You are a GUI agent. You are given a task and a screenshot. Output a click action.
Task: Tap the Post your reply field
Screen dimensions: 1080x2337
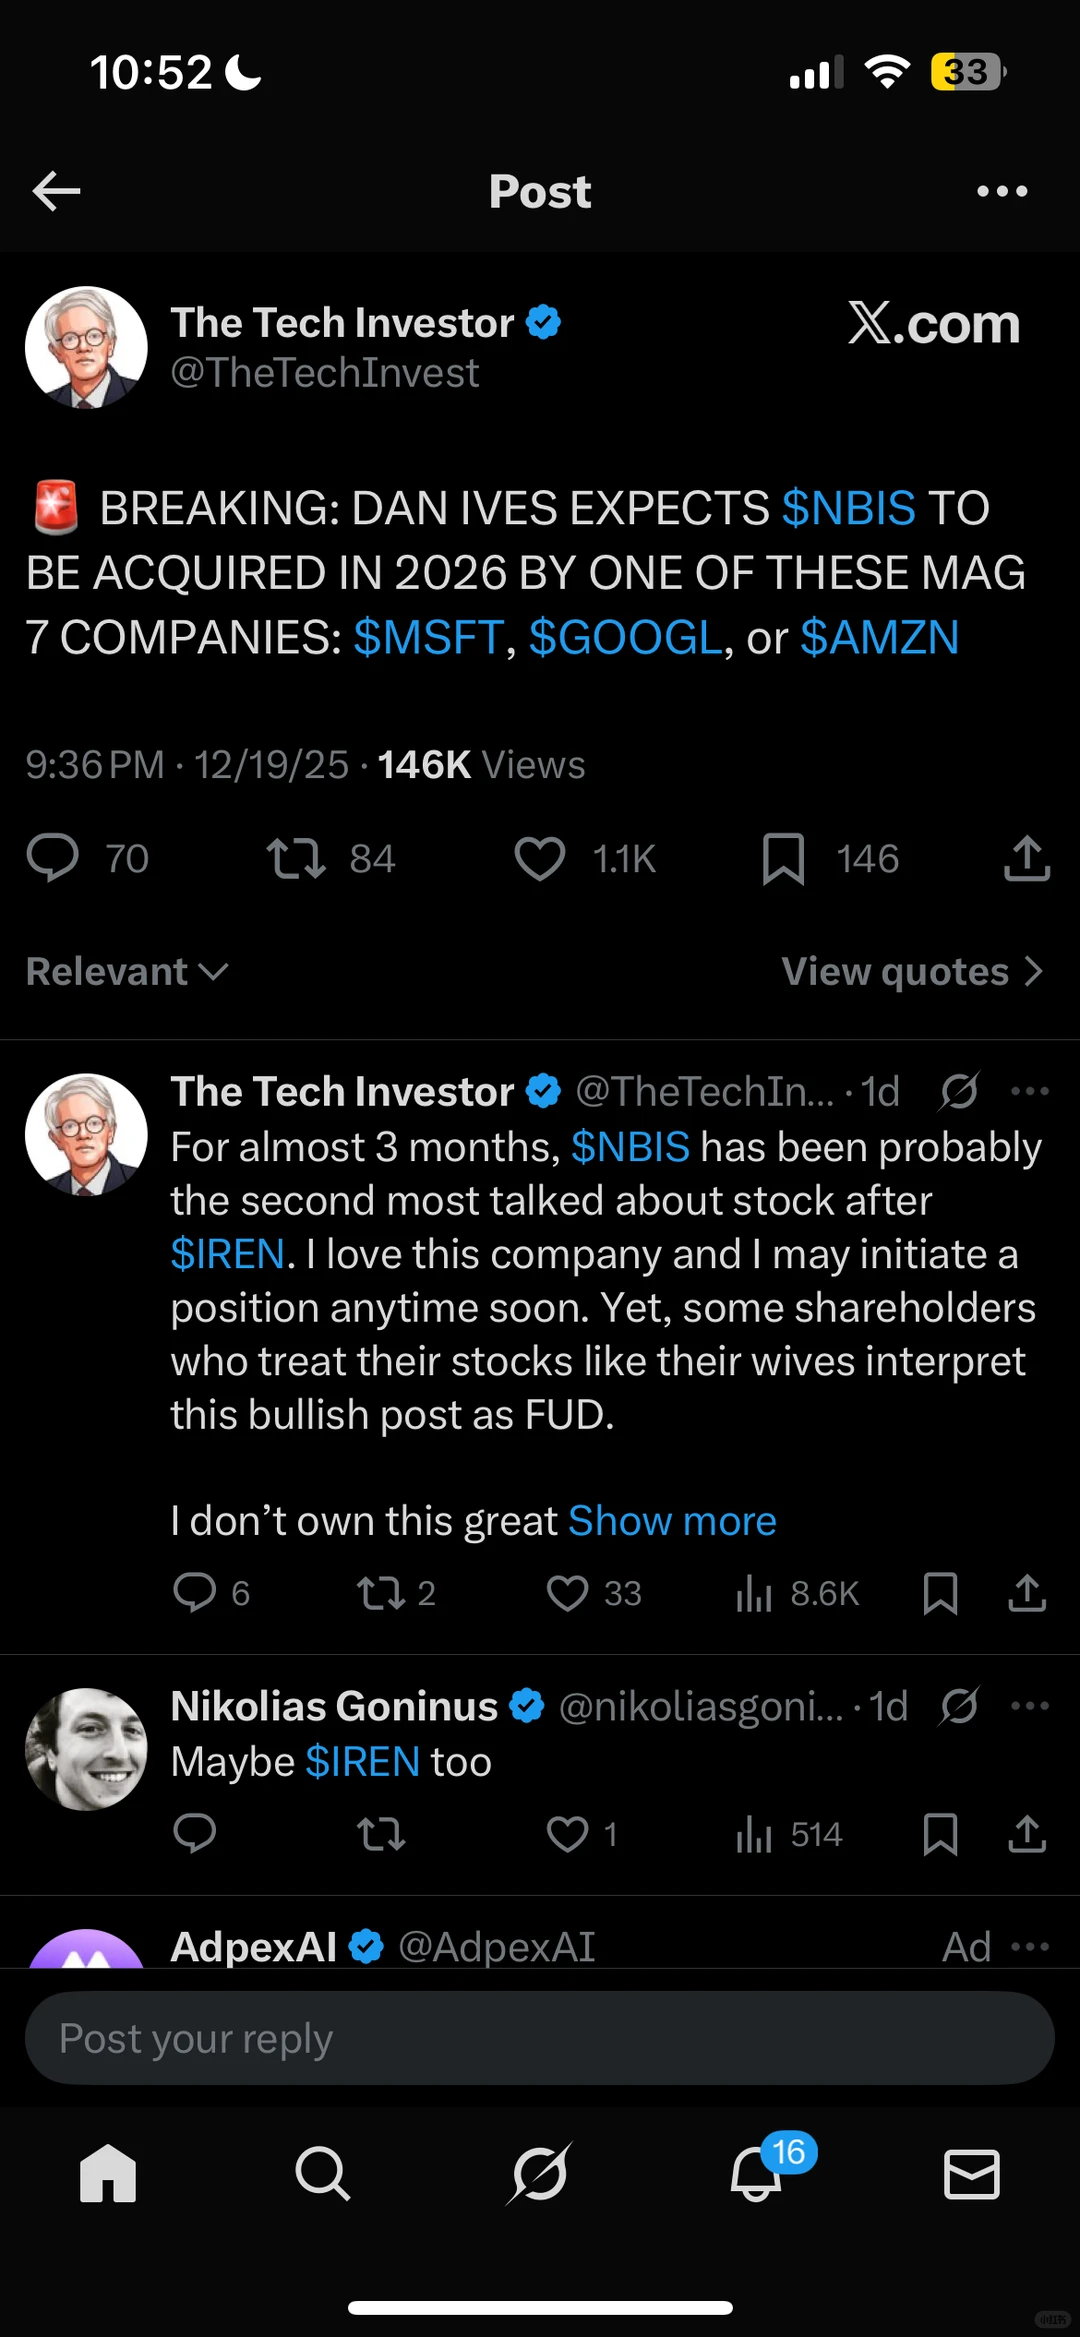[x=540, y=2038]
